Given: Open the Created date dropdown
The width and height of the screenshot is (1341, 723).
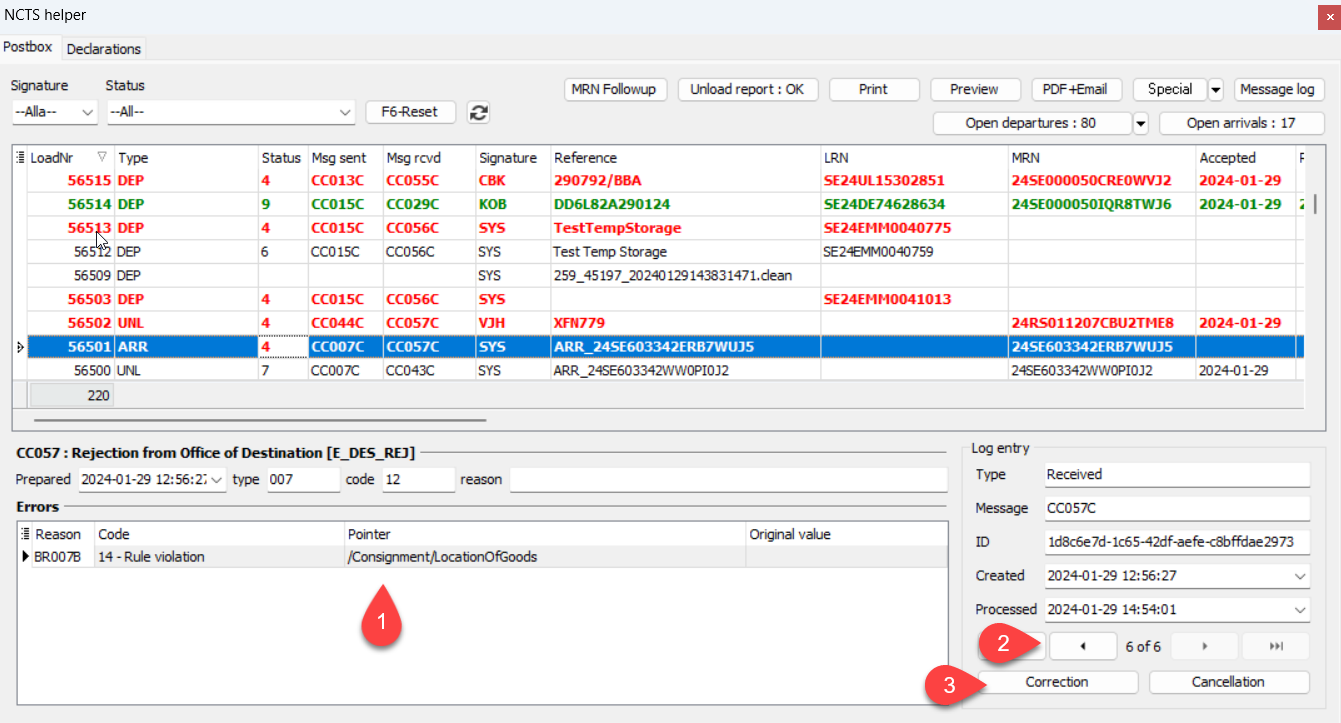Looking at the screenshot, I should point(1299,576).
